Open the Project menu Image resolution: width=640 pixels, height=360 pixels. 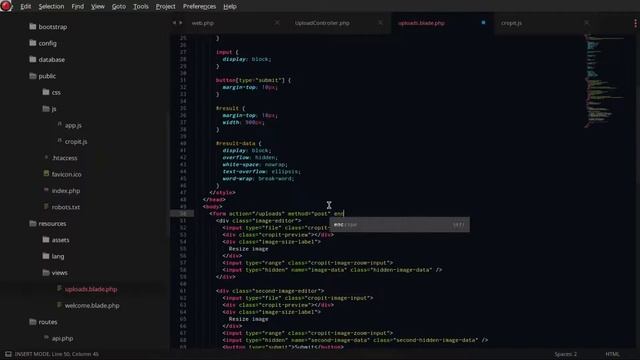165,7
